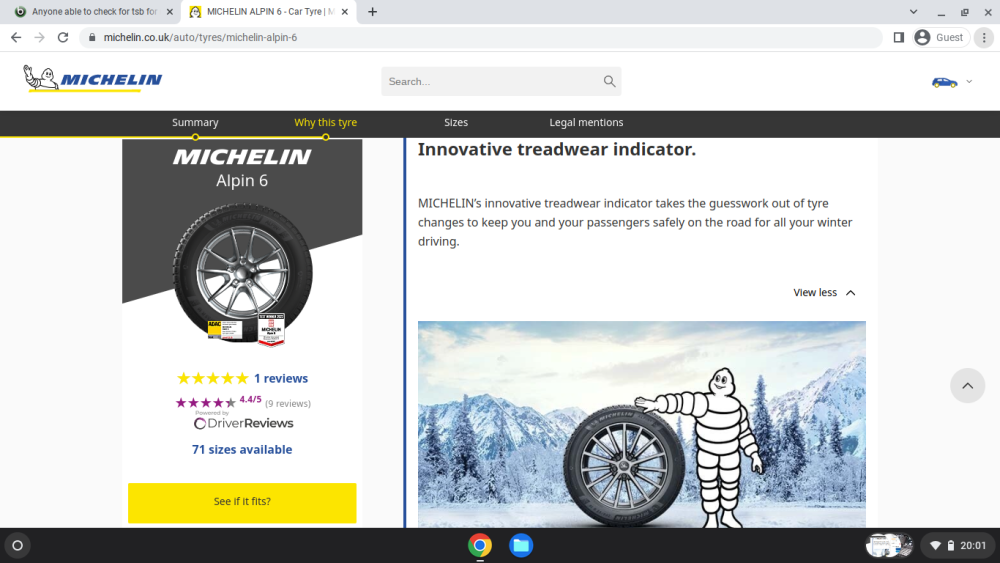Open the Chrome three-dot menu

(x=984, y=38)
